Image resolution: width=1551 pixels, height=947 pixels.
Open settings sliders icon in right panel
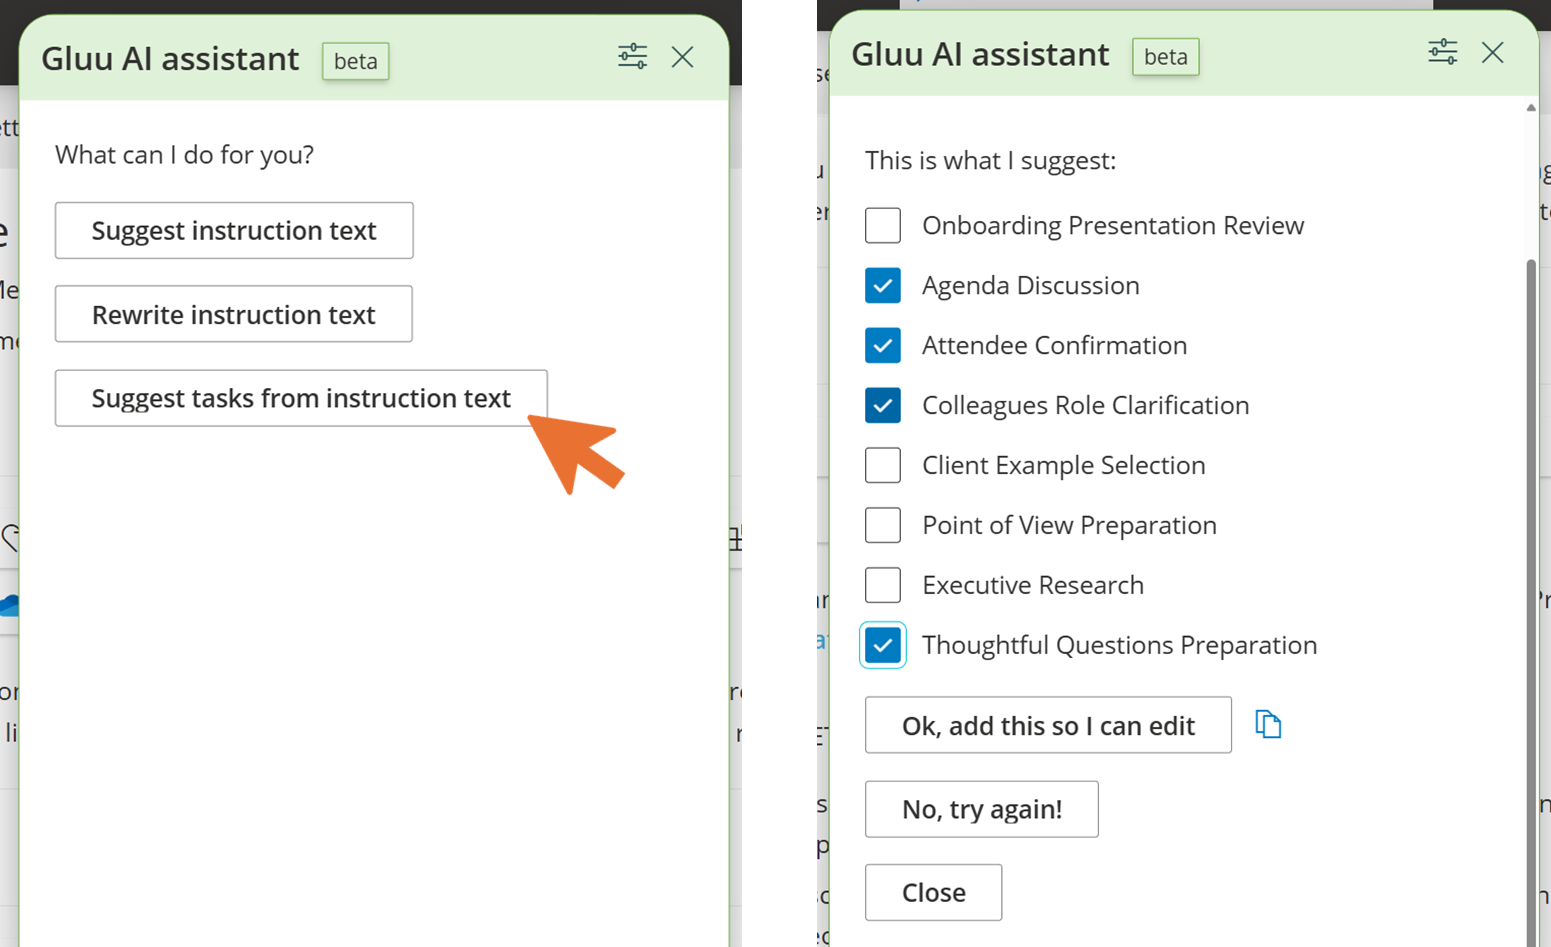tap(1442, 52)
